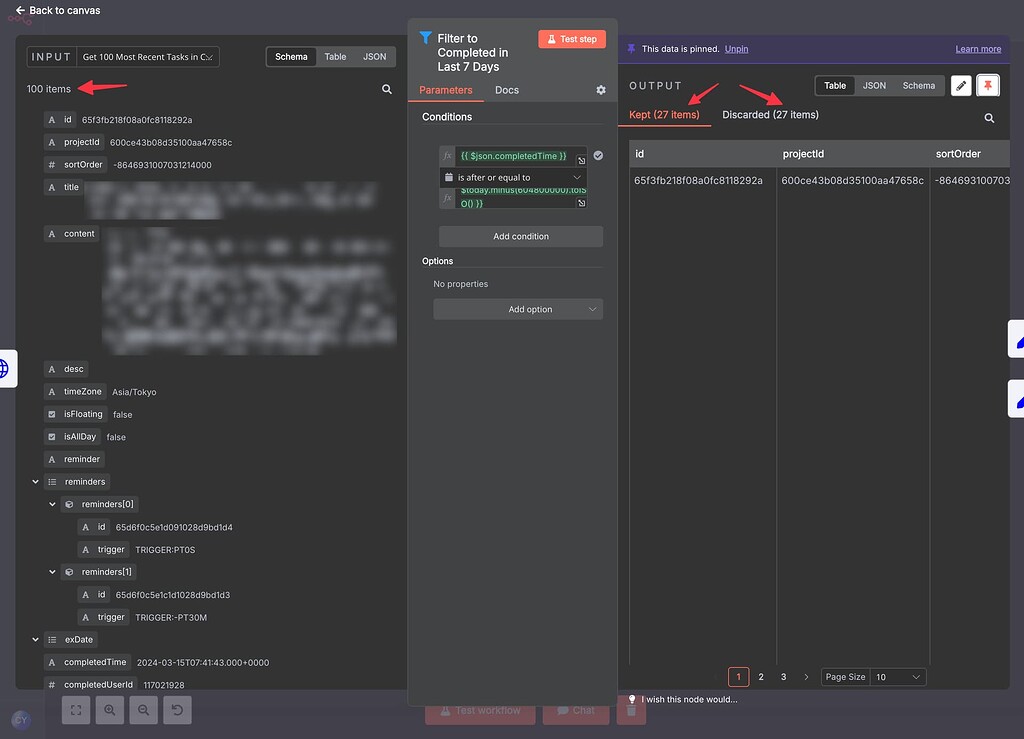Click the checkmark toggle beside the condition
The width and height of the screenshot is (1024, 739).
pyautogui.click(x=598, y=155)
